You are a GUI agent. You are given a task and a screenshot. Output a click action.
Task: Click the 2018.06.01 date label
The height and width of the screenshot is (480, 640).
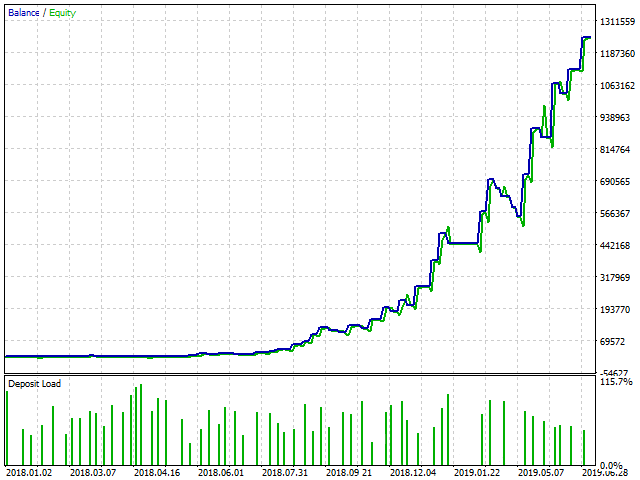(x=221, y=473)
